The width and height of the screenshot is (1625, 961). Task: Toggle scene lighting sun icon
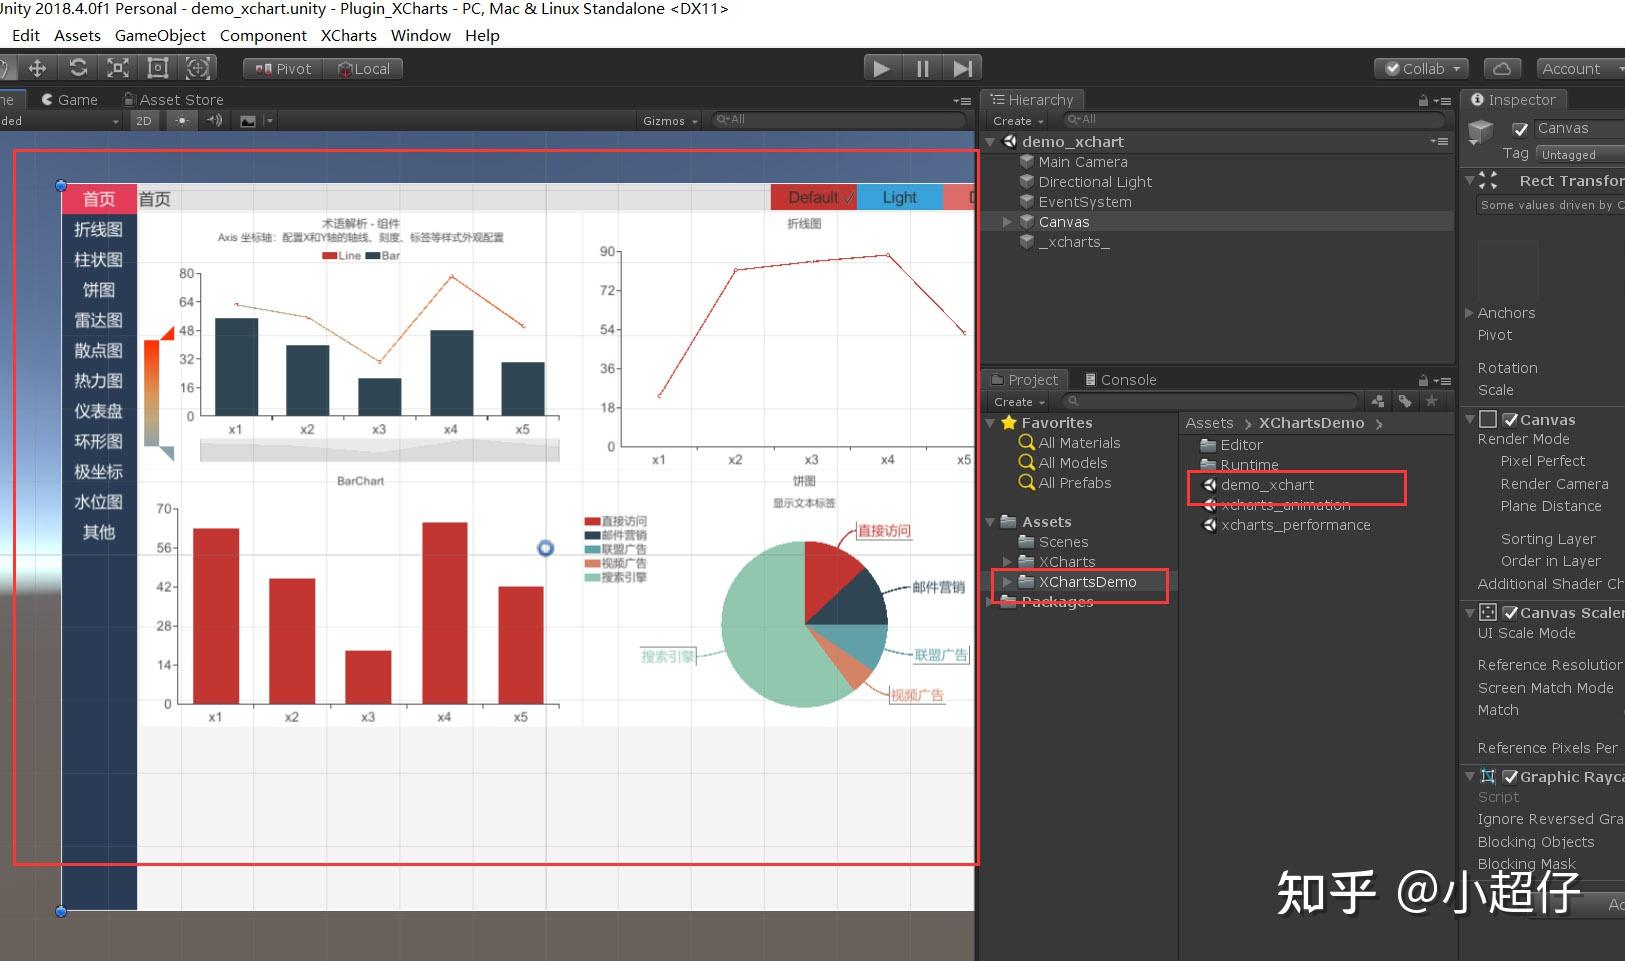pos(181,120)
